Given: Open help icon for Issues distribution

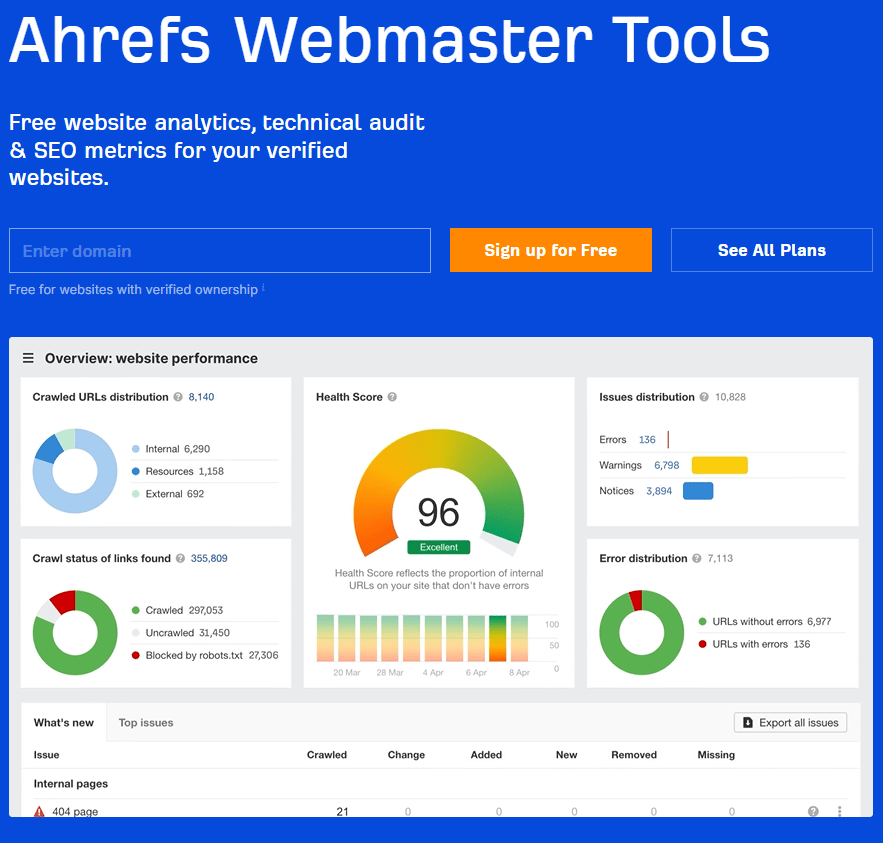Looking at the screenshot, I should point(704,397).
